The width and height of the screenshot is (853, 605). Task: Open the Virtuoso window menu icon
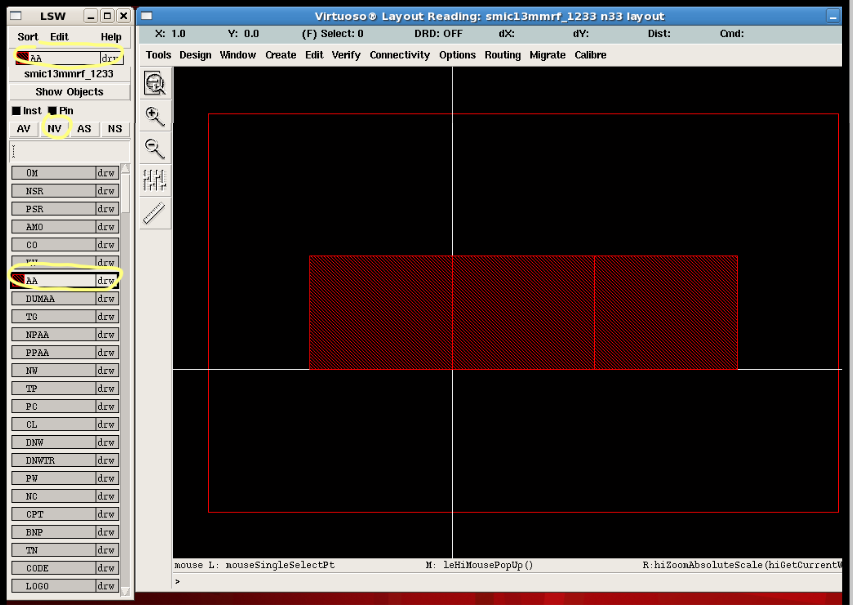pos(146,16)
